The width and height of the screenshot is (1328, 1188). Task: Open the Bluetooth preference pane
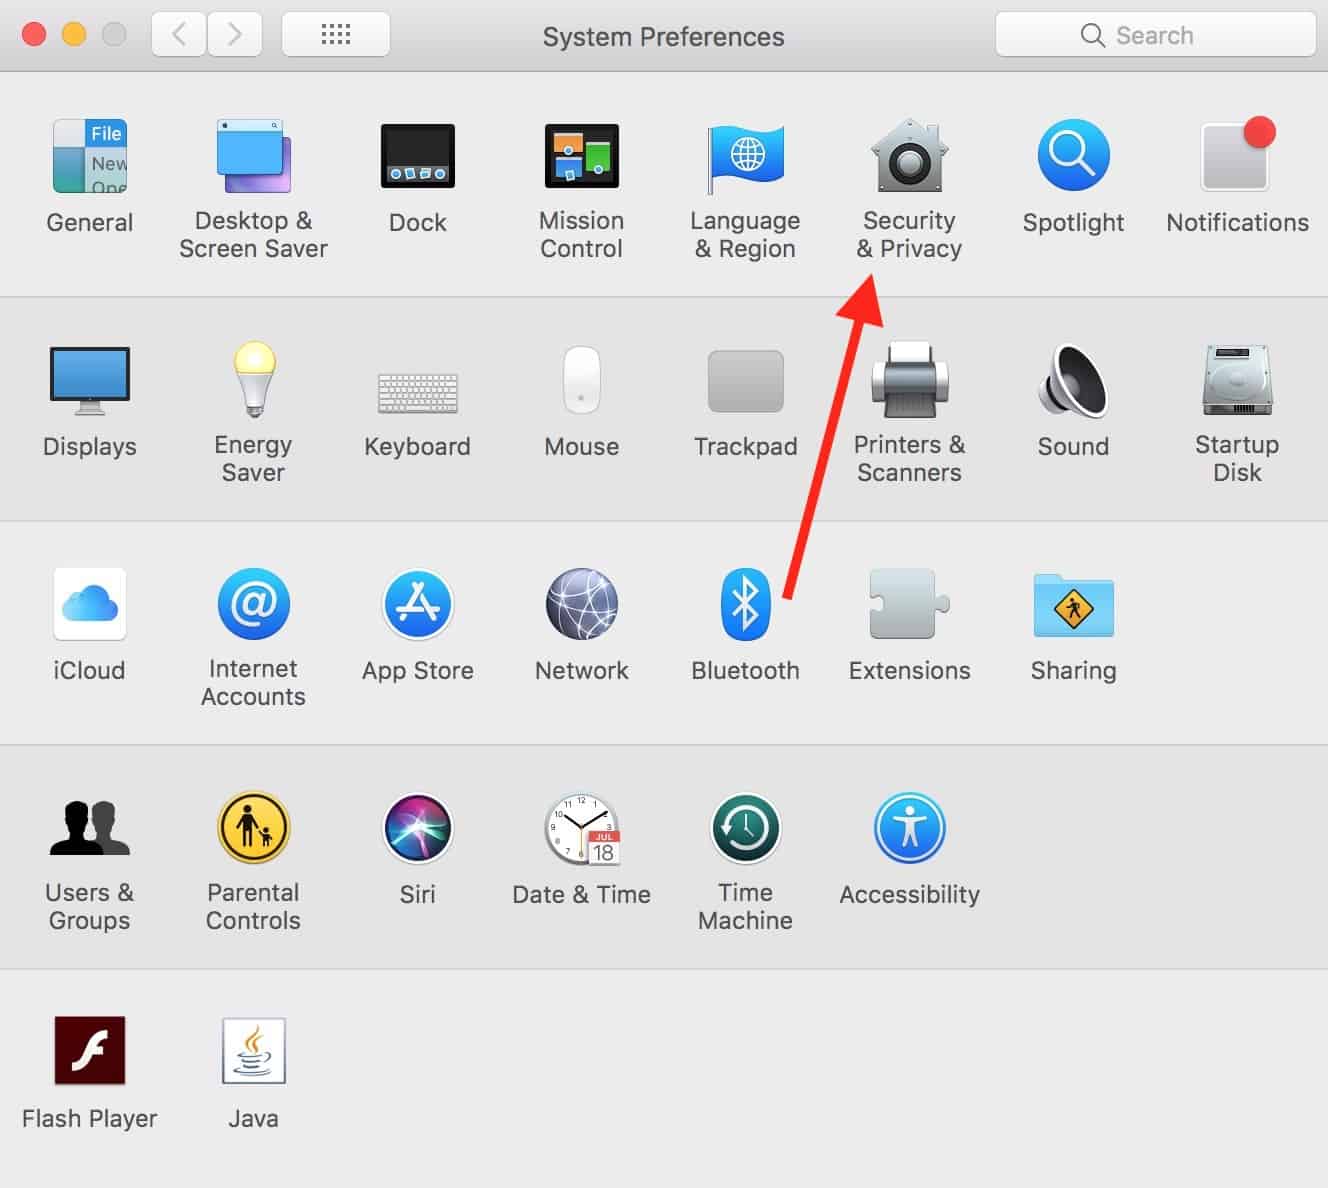point(745,605)
